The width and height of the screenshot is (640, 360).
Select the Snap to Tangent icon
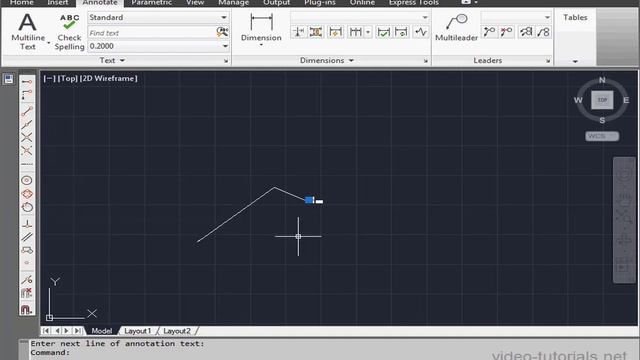point(27,207)
